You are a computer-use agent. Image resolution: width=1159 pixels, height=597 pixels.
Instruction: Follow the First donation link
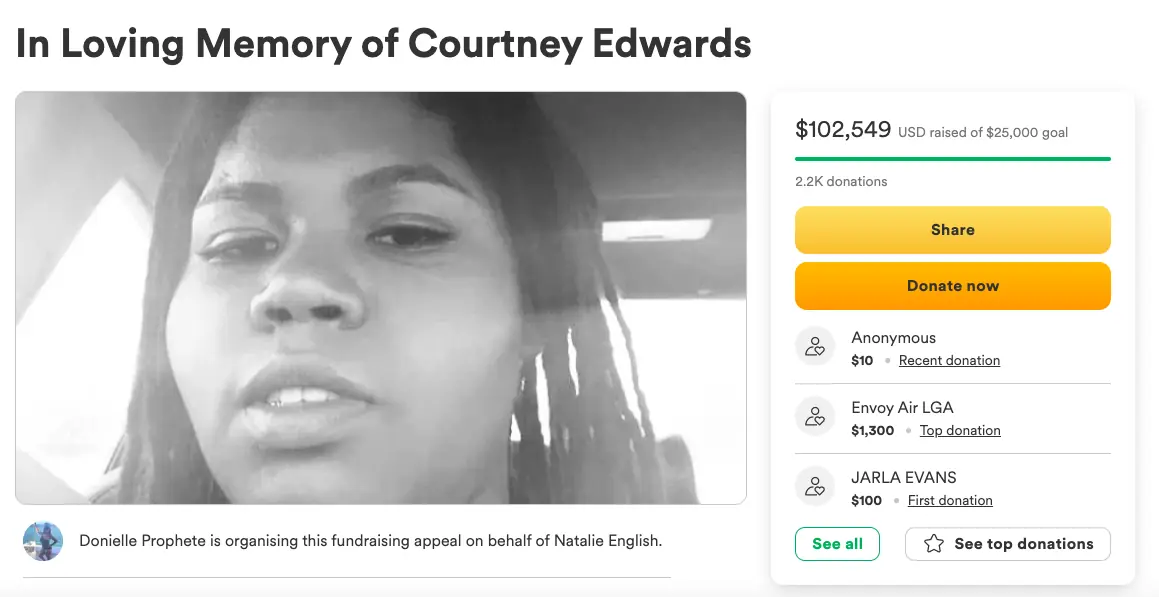click(x=950, y=500)
